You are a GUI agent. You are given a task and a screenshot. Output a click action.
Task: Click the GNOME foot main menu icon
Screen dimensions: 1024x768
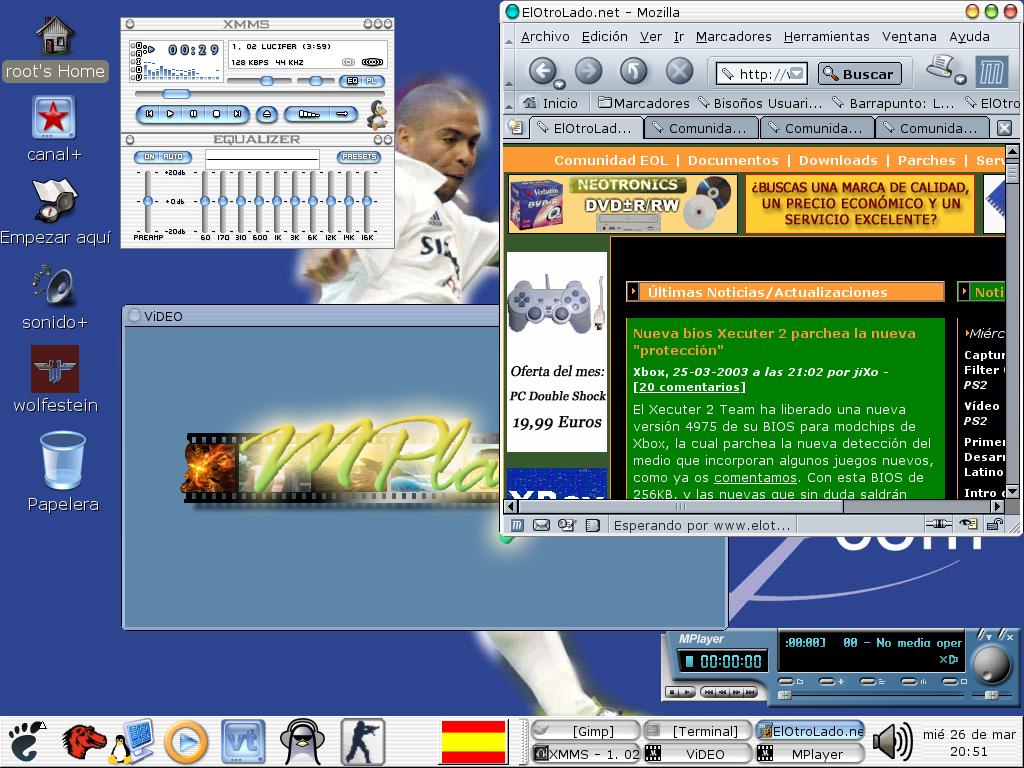click(x=24, y=741)
